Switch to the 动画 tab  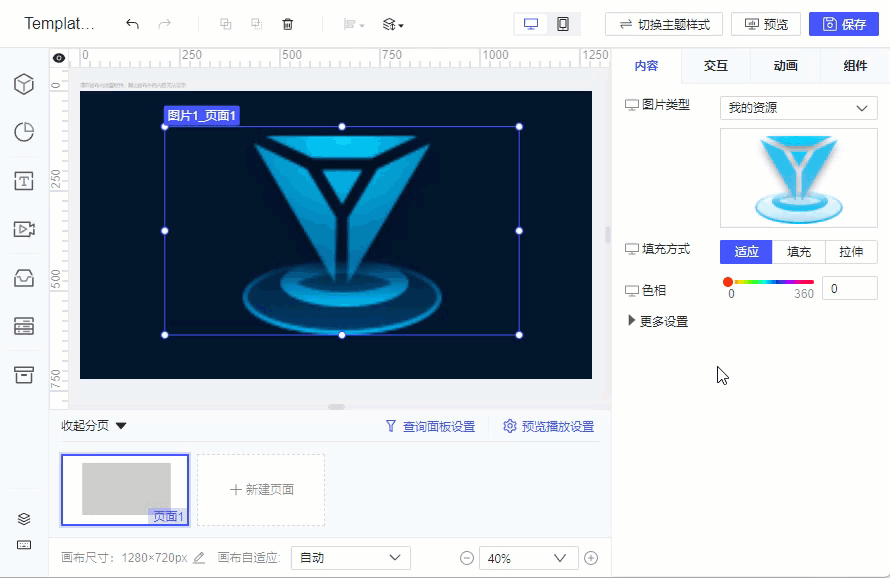786,66
